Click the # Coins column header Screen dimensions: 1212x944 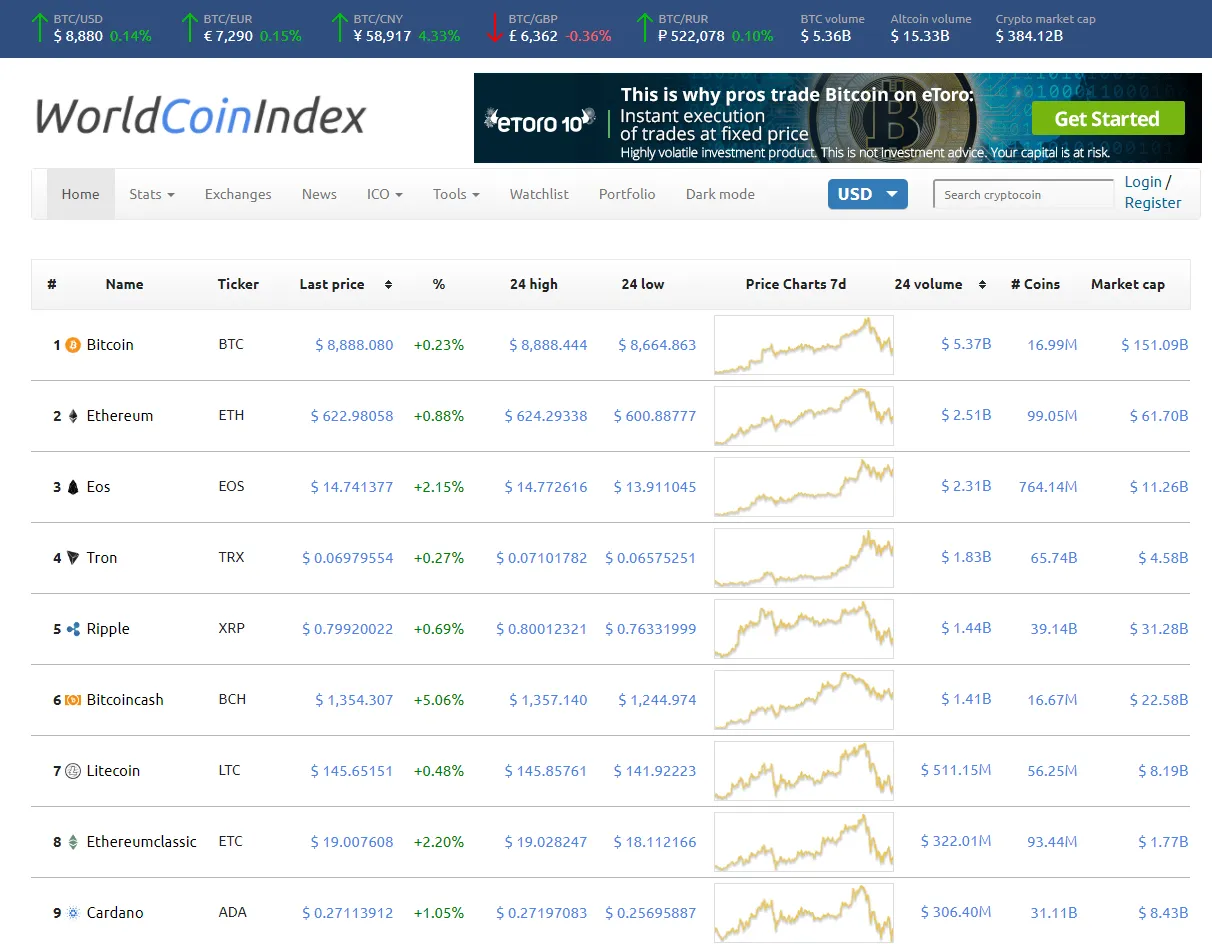1036,285
